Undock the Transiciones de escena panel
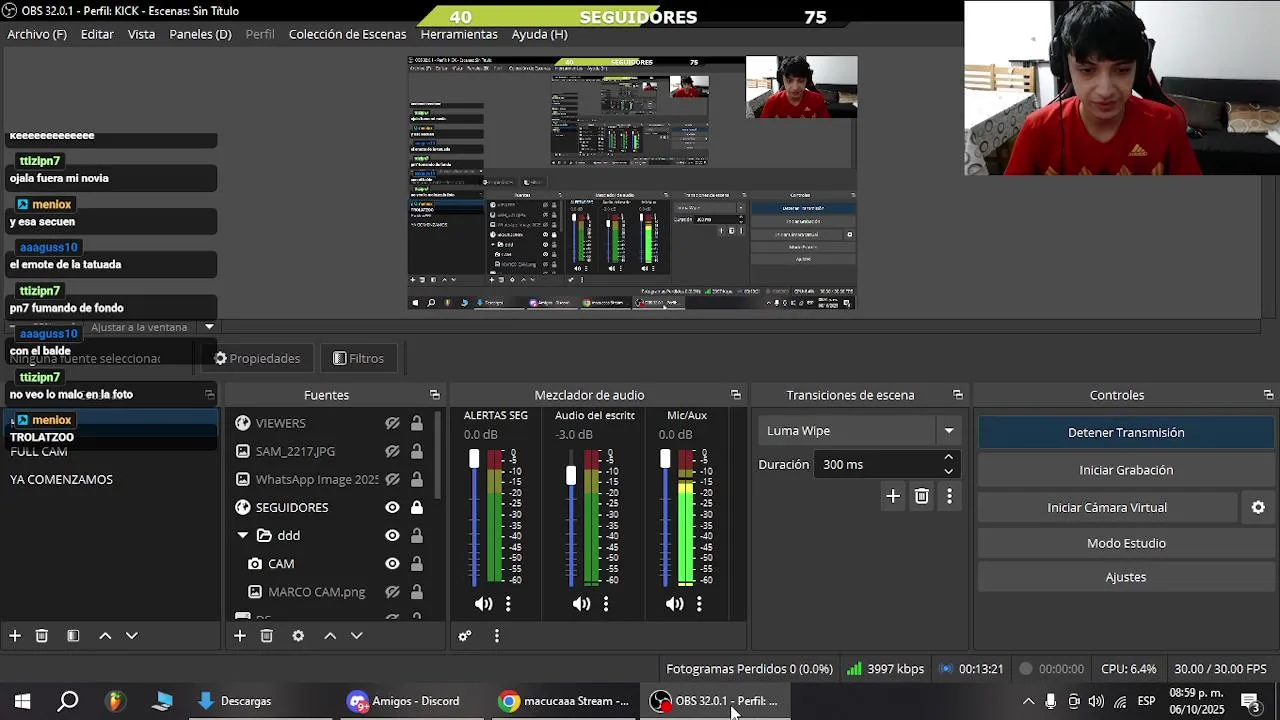This screenshot has width=1280, height=720. click(958, 395)
